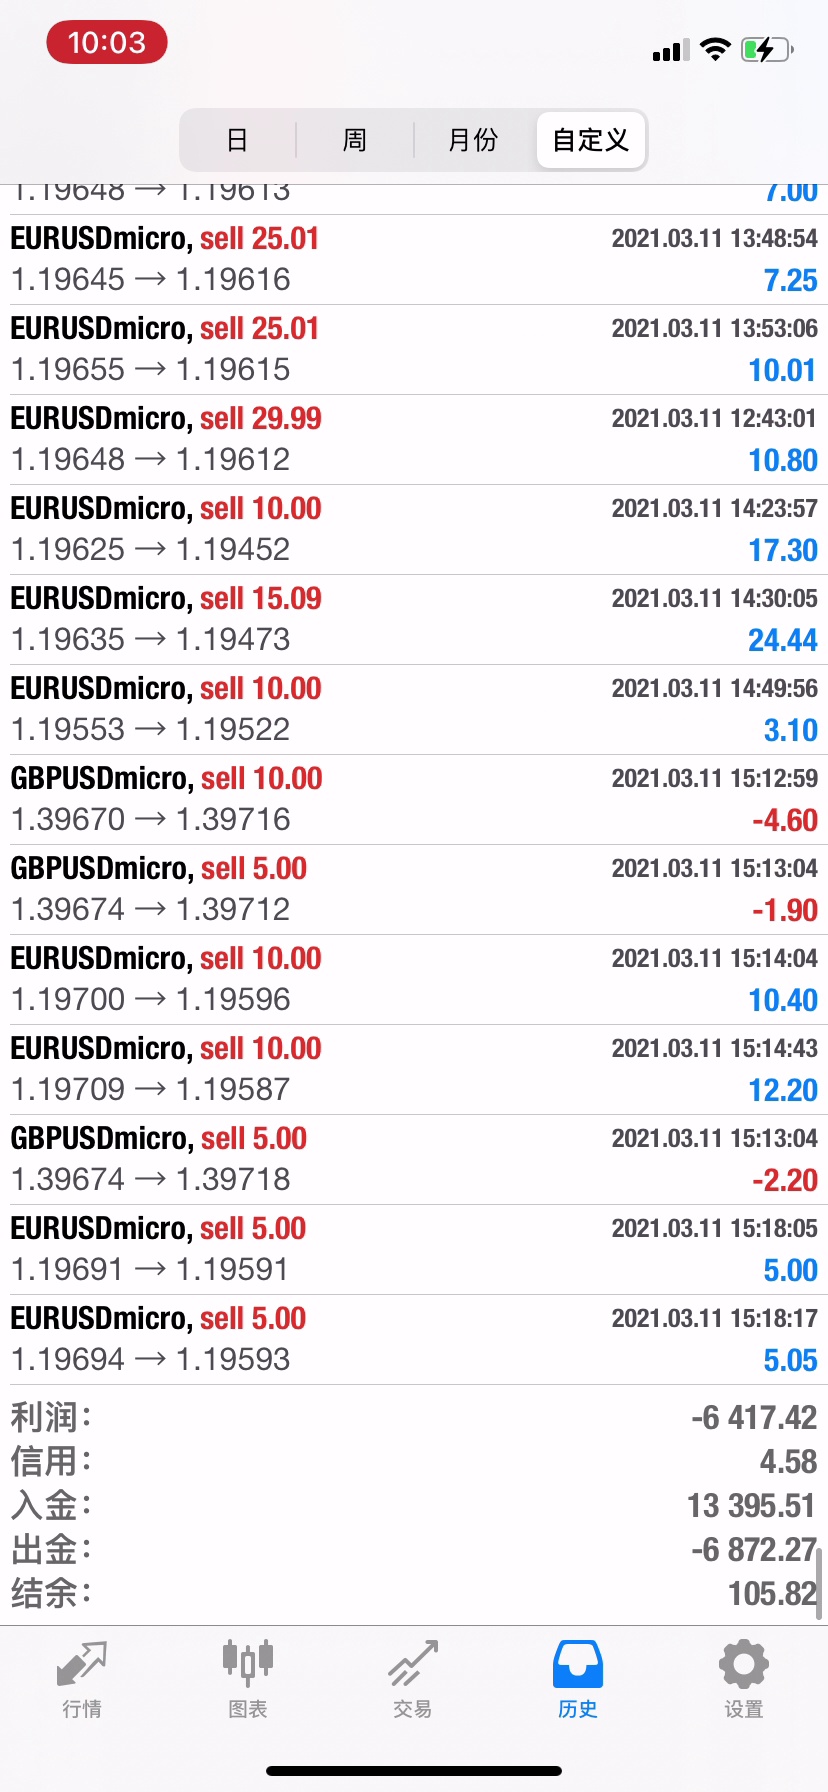Open the trade closed at 15:18:17
The image size is (828, 1792).
(x=414, y=1339)
